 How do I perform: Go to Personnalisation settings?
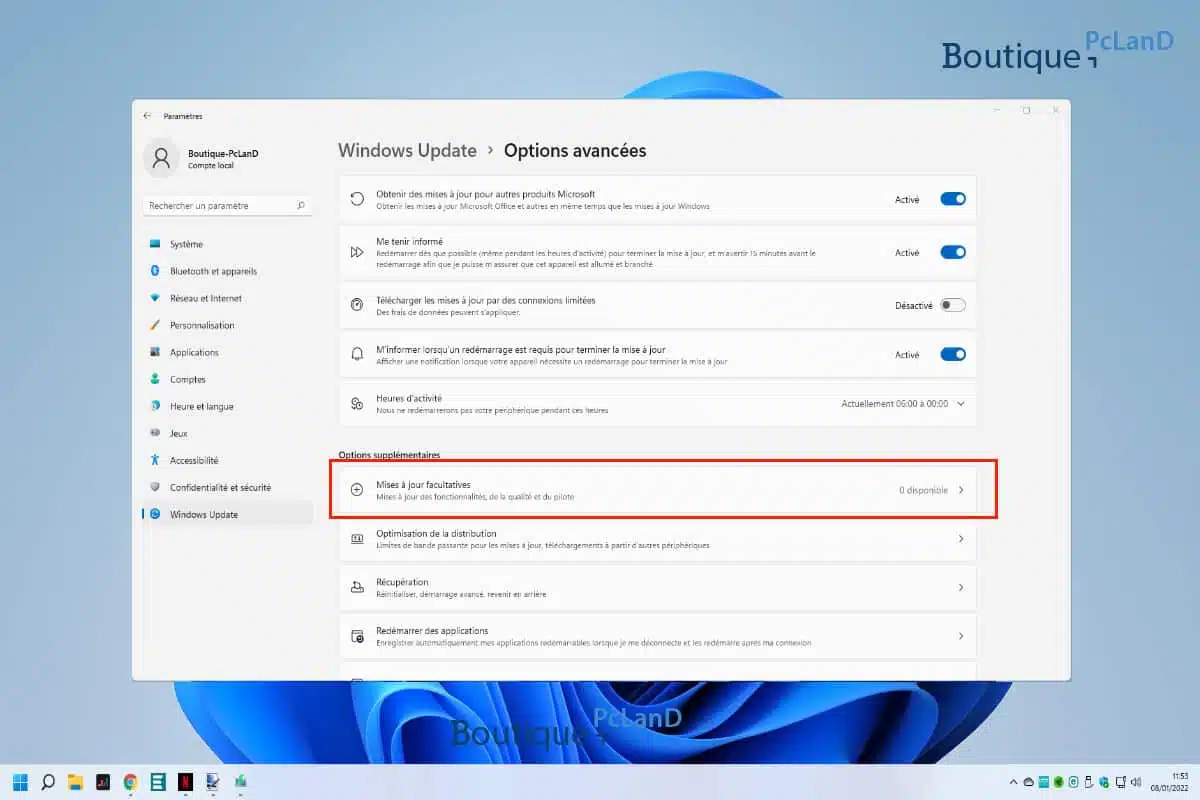[x=228, y=325]
